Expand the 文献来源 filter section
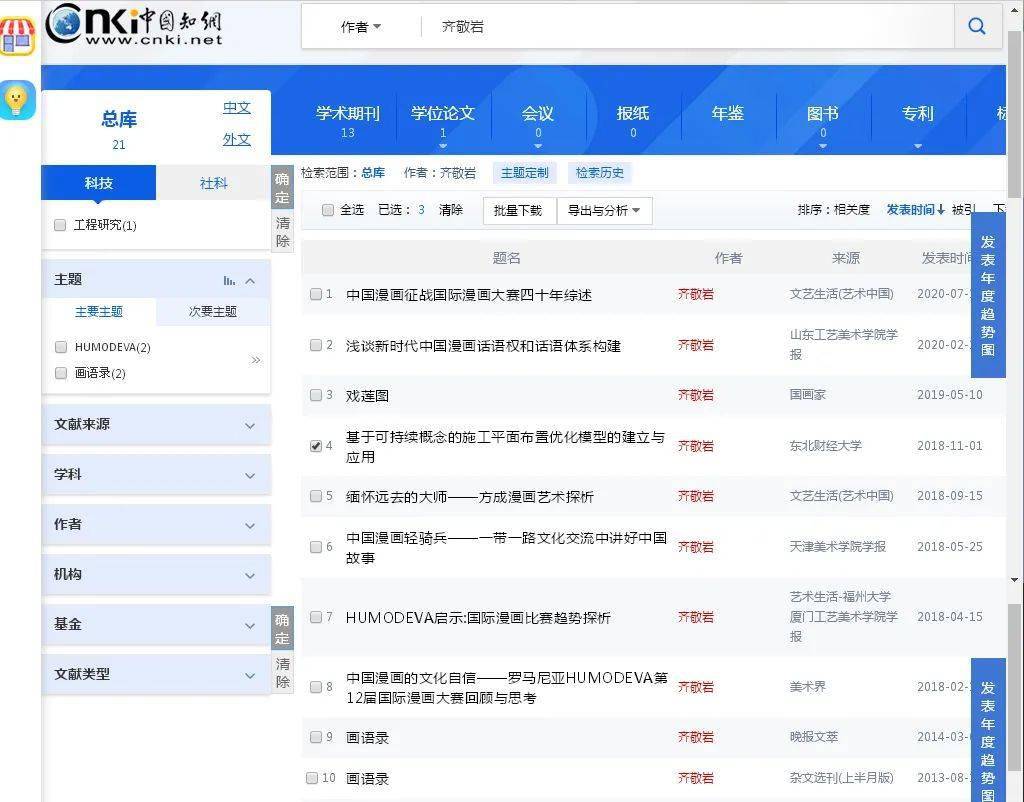Screen dimensions: 1024x802 click(x=156, y=425)
